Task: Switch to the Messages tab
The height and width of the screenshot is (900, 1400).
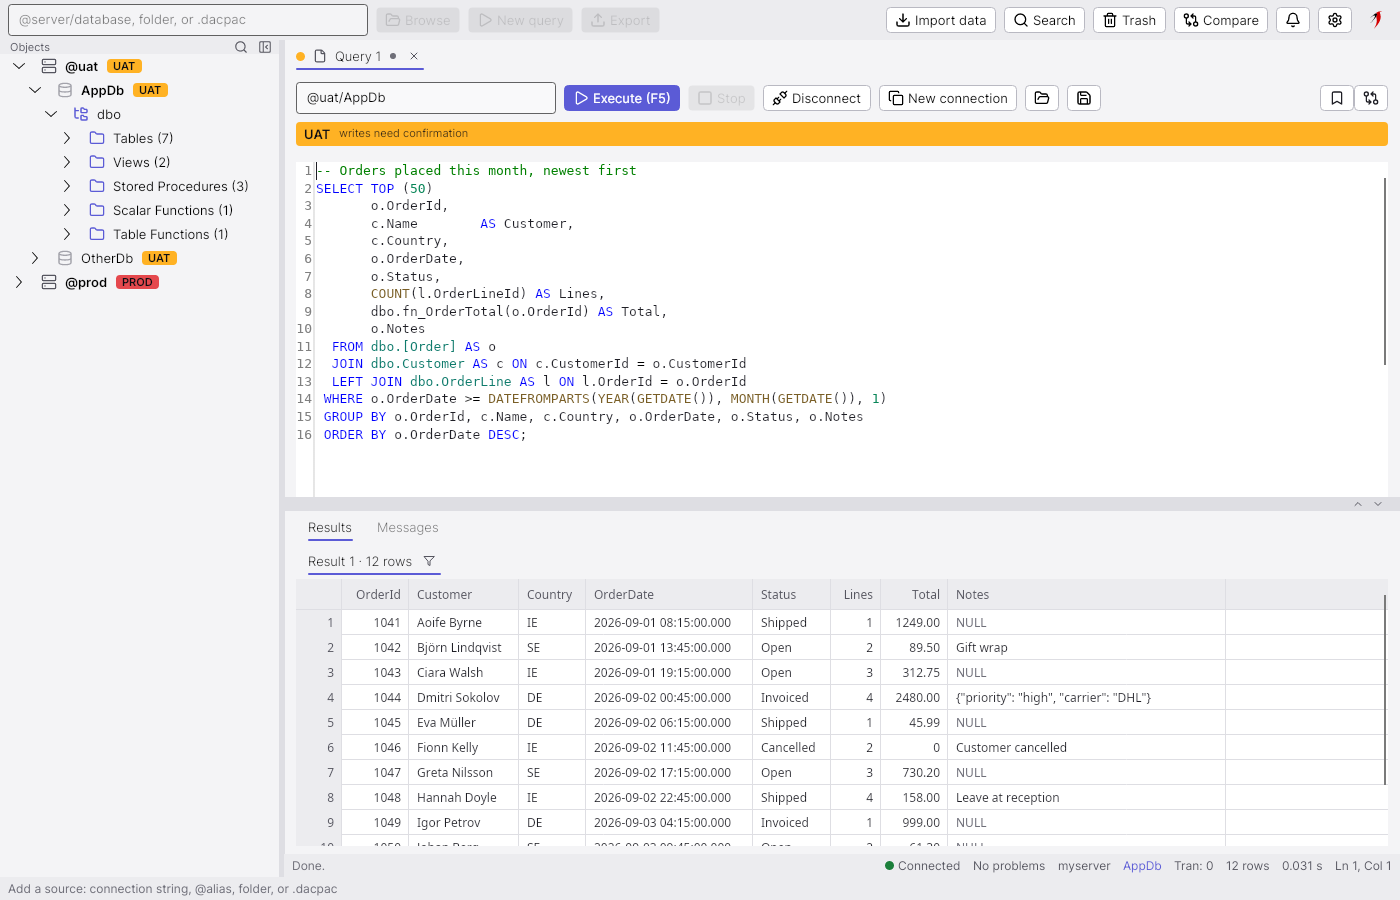Action: (x=407, y=527)
